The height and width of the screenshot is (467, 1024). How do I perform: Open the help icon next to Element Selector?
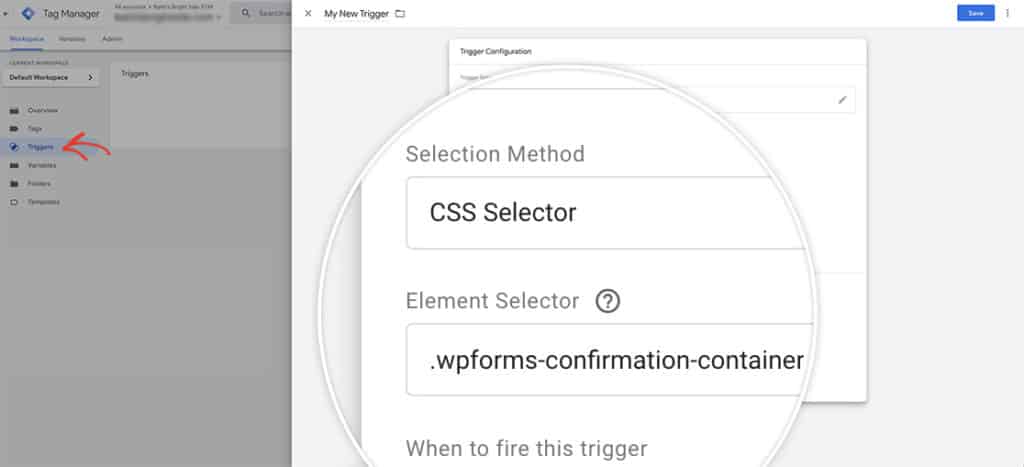[x=608, y=301]
